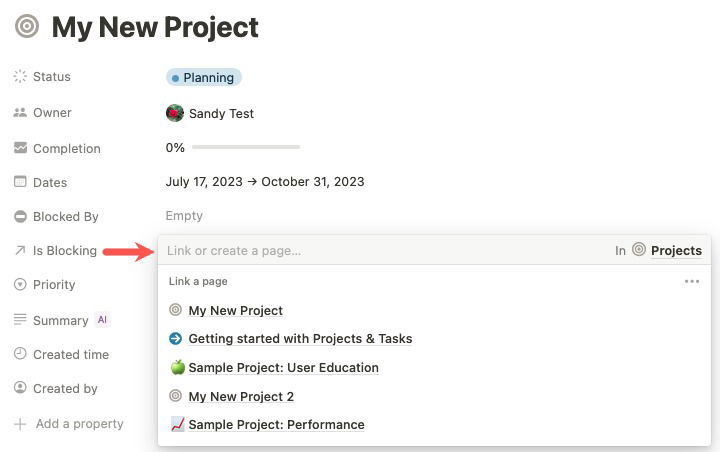Screen dimensions: 720x452
Task: Click the Completion property chart icon
Action: (x=20, y=148)
